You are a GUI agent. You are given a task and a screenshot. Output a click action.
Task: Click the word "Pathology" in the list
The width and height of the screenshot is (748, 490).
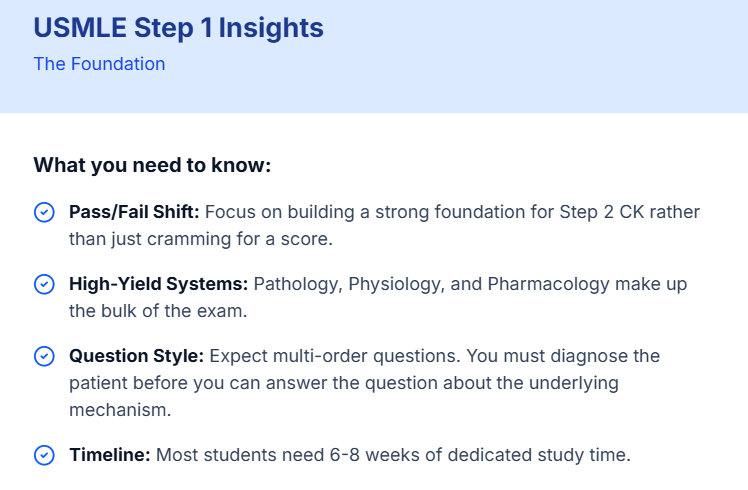point(296,284)
